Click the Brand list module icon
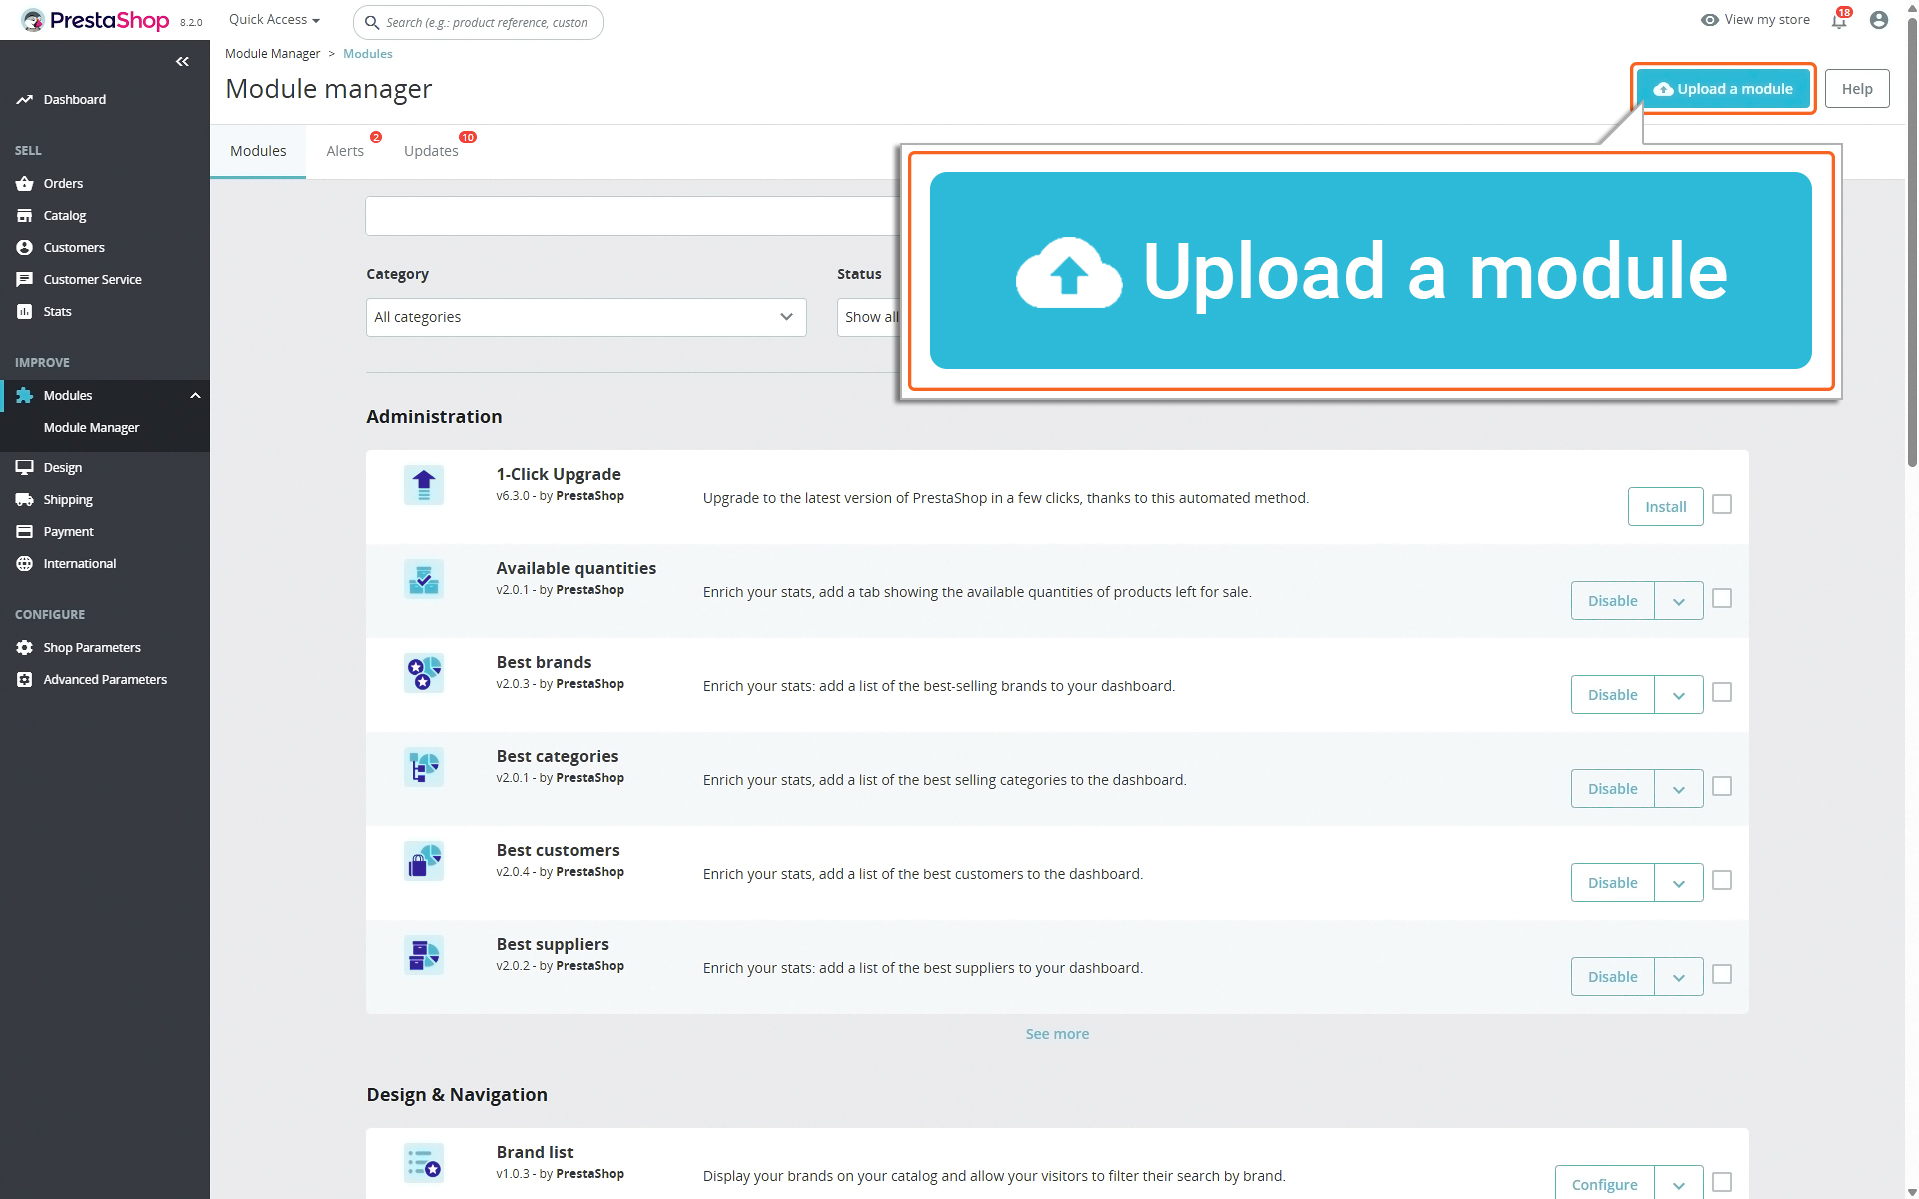 pyautogui.click(x=424, y=1163)
